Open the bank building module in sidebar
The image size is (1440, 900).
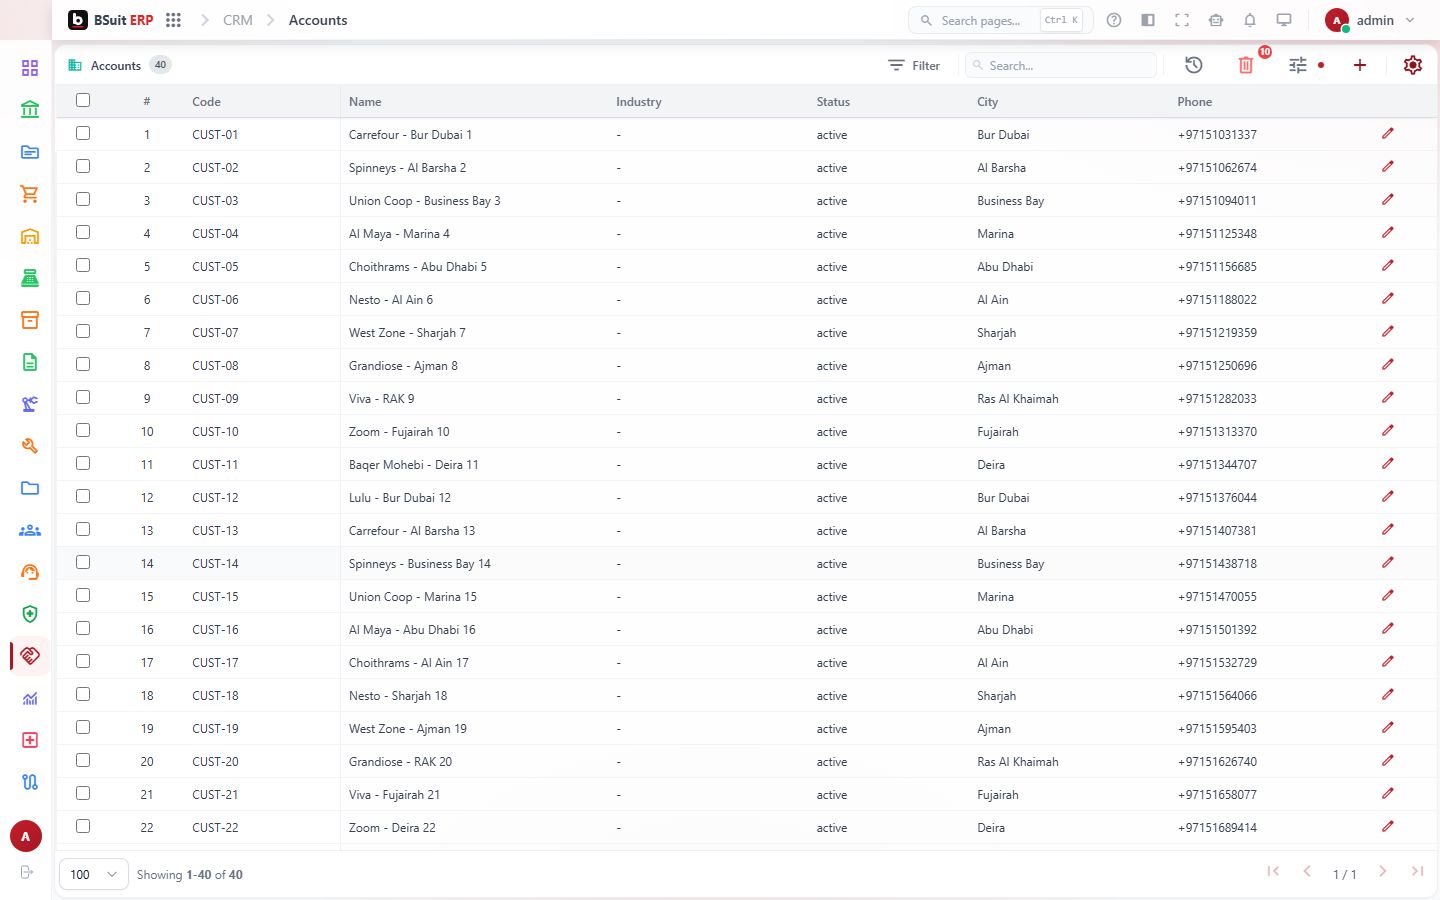point(30,110)
